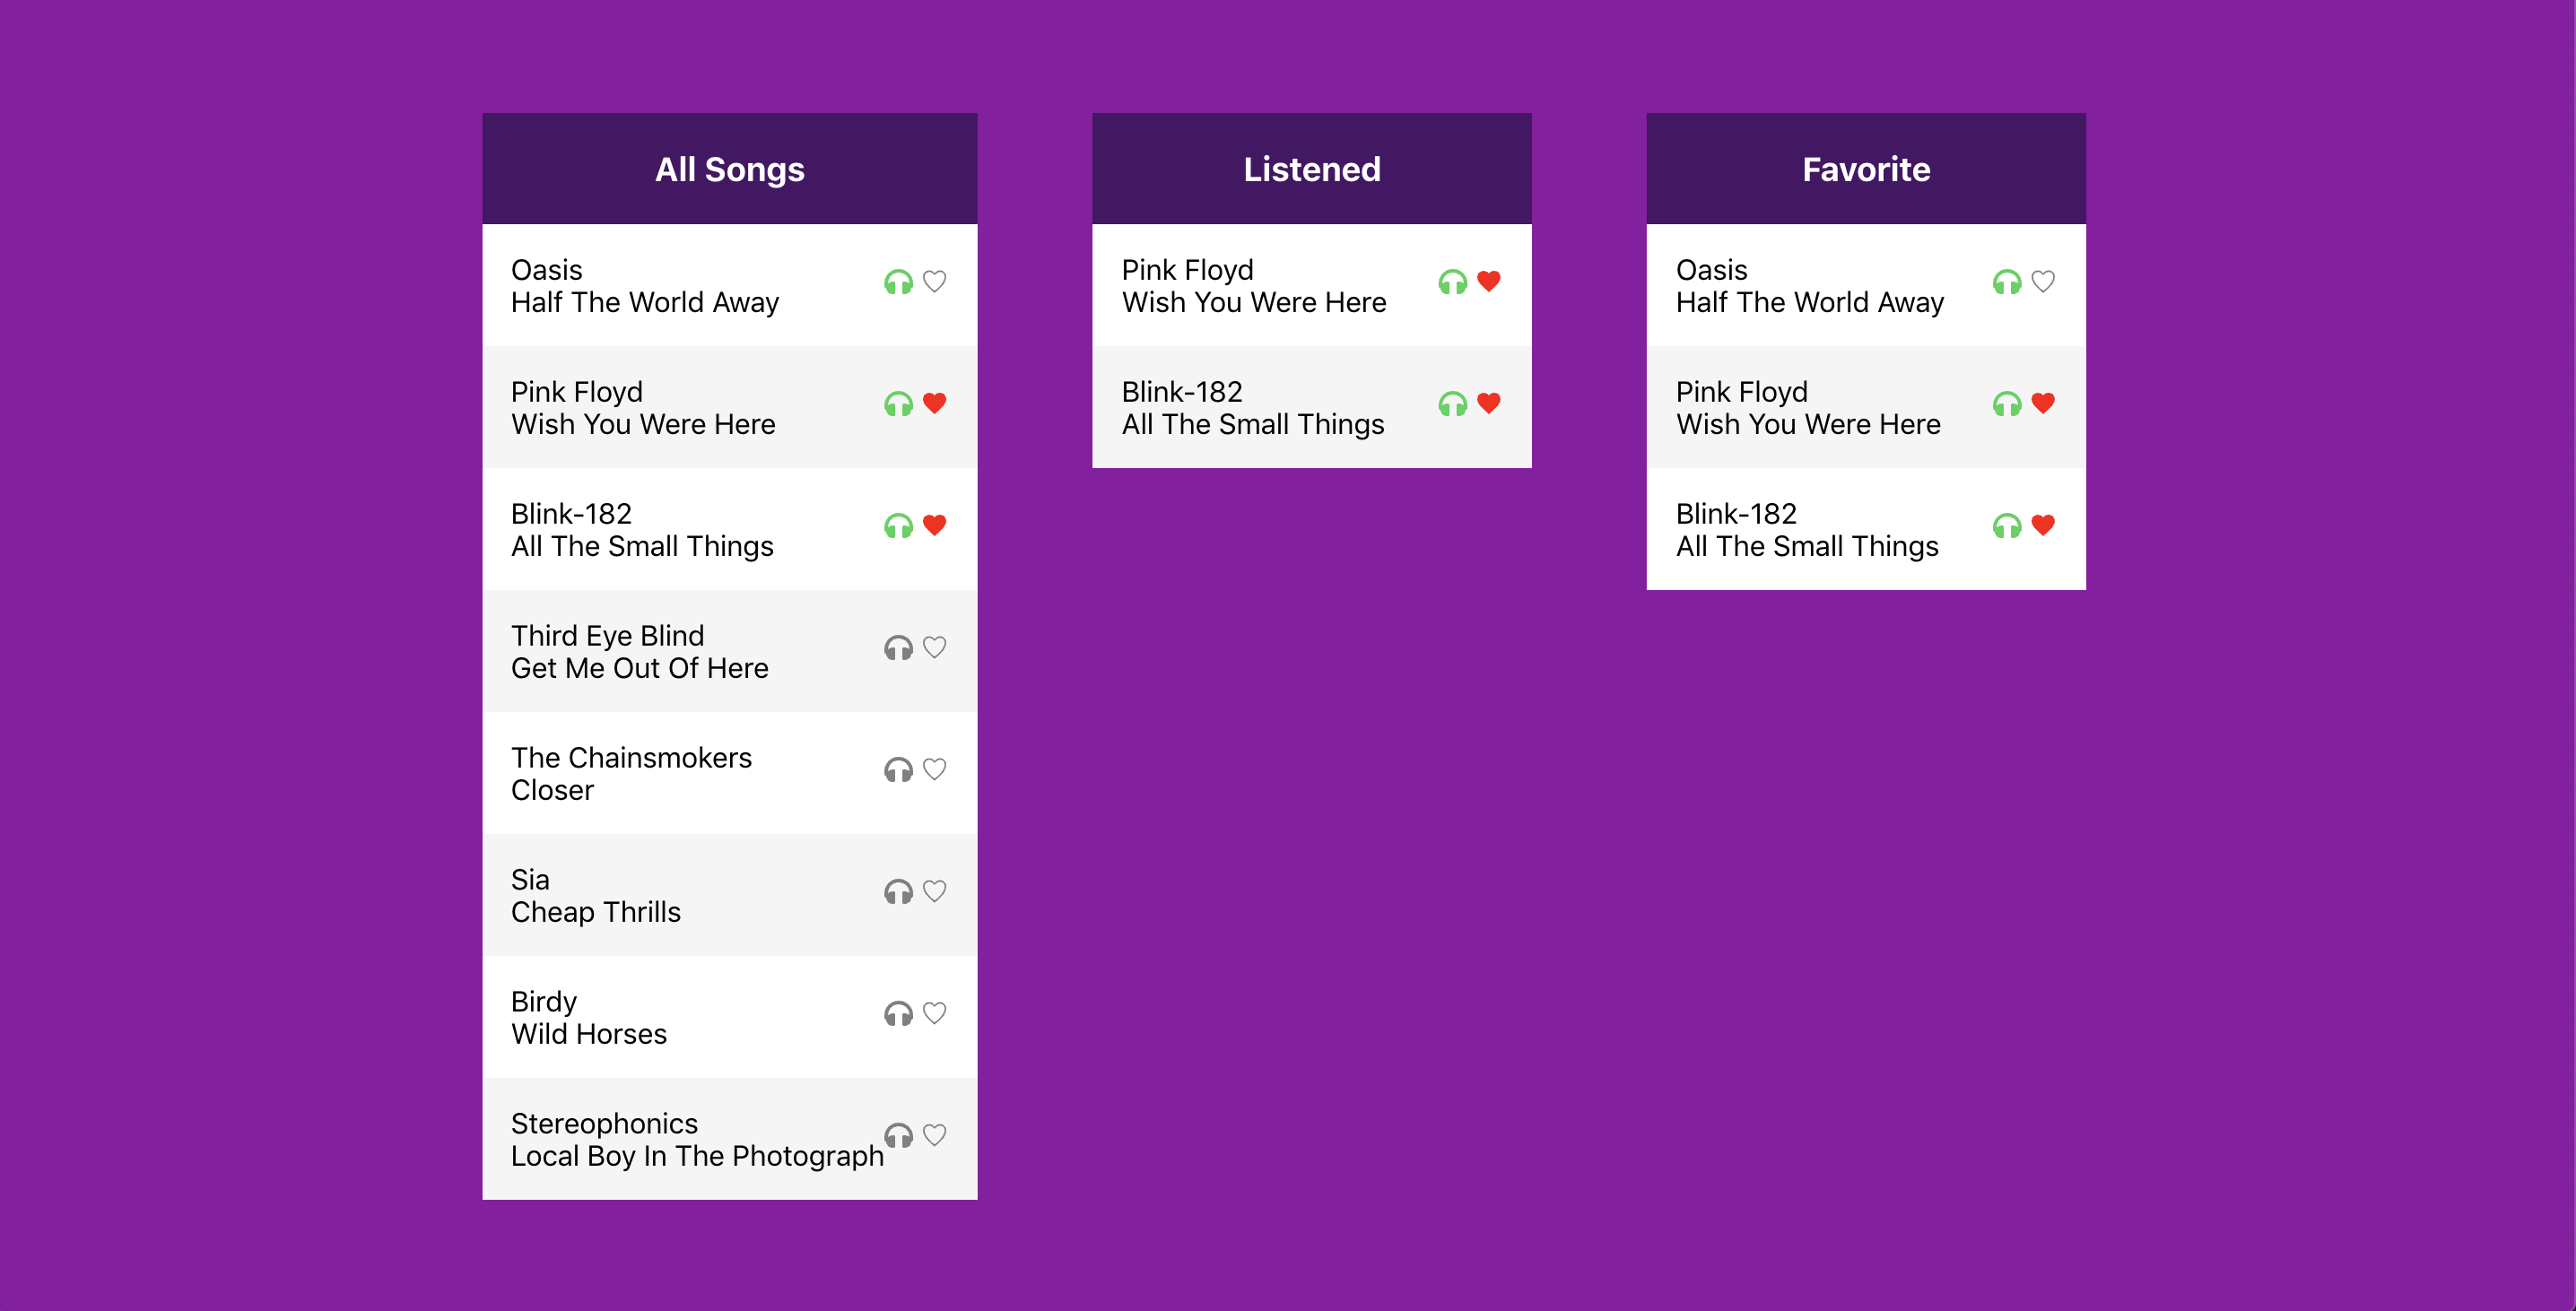
Task: Click heart icon for Sia Cheap Thrills
Action: click(934, 892)
